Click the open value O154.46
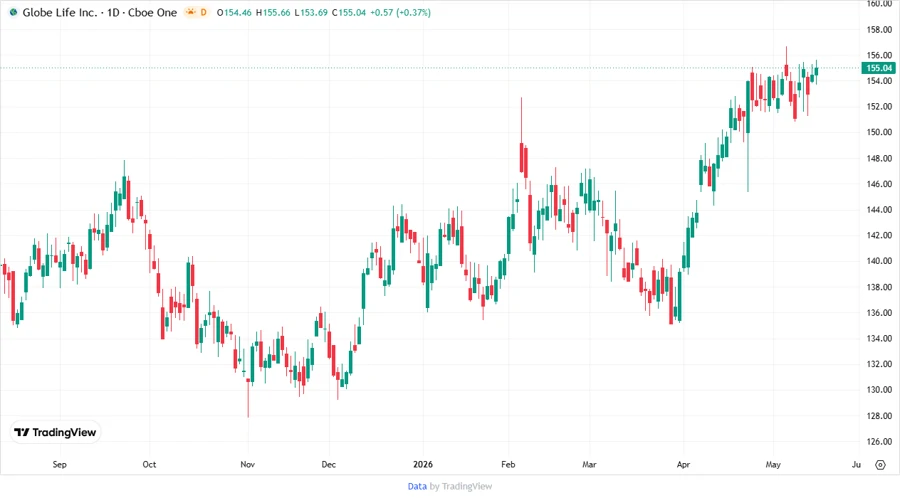The height and width of the screenshot is (498, 900). (x=234, y=12)
